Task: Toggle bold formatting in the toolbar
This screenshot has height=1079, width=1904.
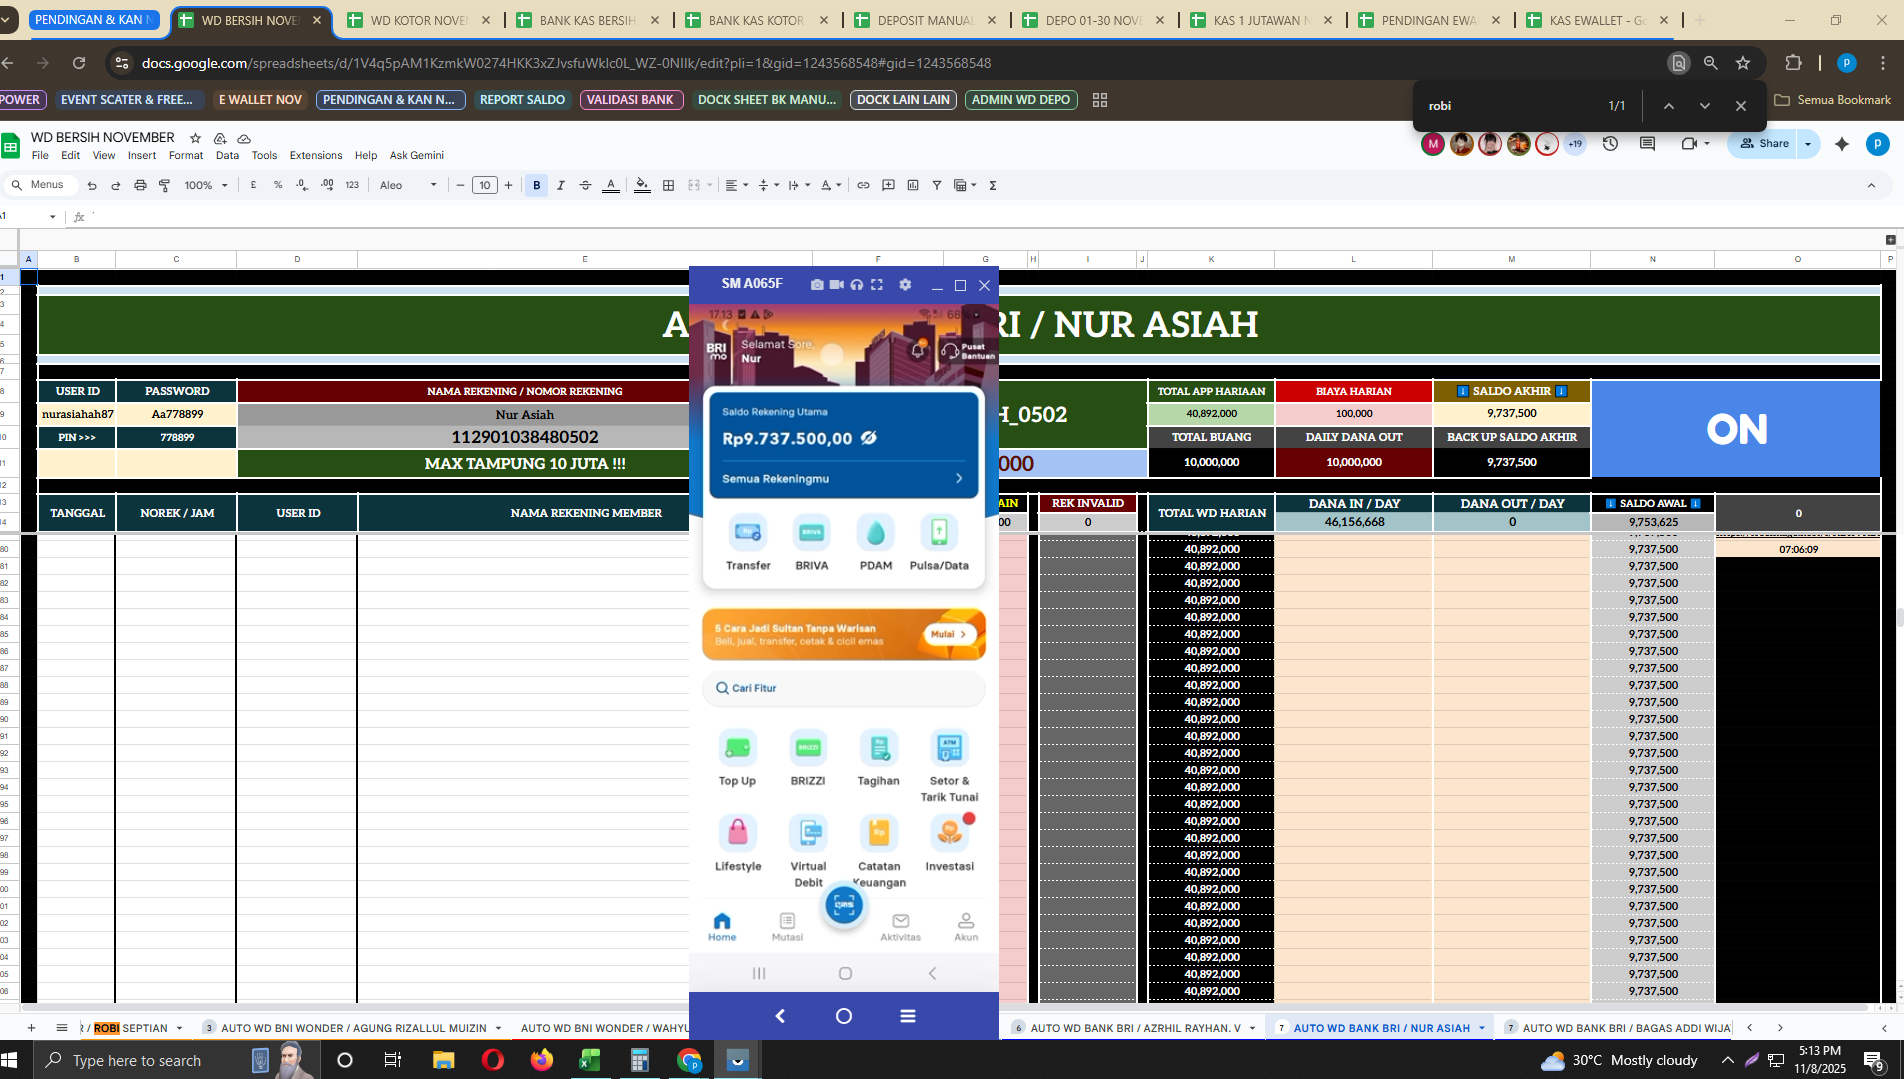Action: click(537, 185)
